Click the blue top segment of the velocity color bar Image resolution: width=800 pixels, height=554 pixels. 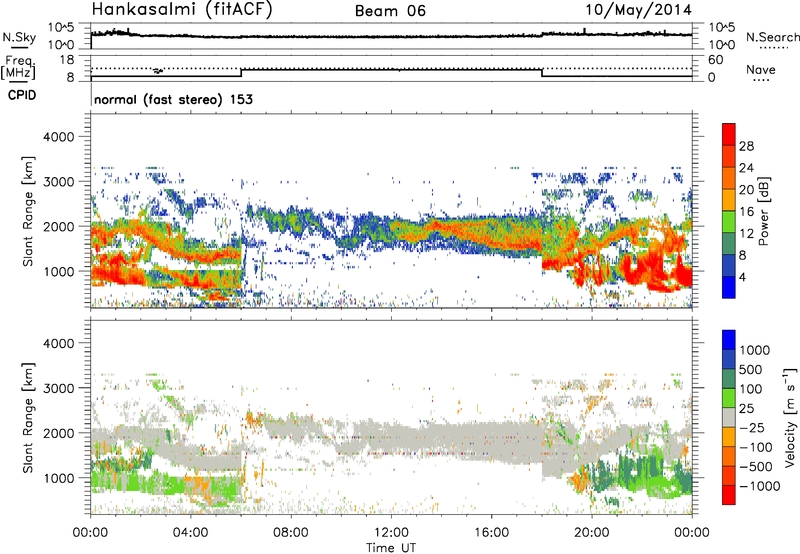[x=729, y=340]
